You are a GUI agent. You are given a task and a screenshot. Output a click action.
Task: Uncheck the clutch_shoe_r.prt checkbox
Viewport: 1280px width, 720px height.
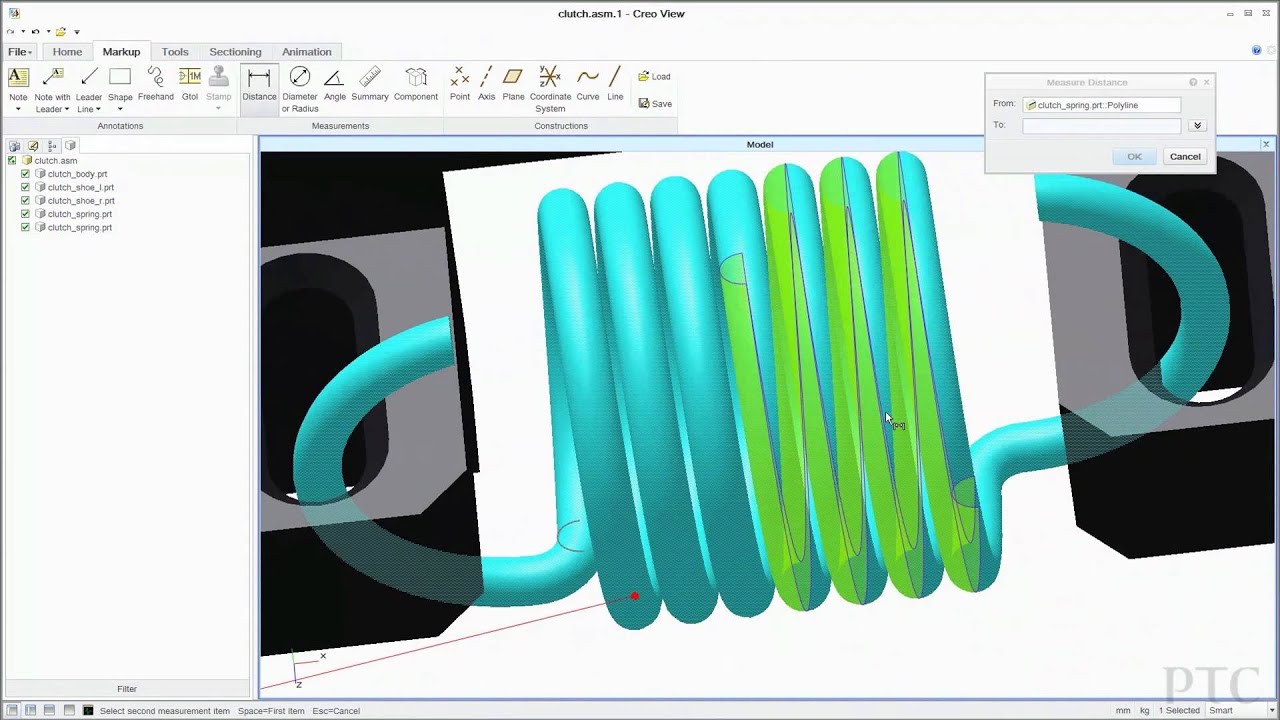coord(26,201)
